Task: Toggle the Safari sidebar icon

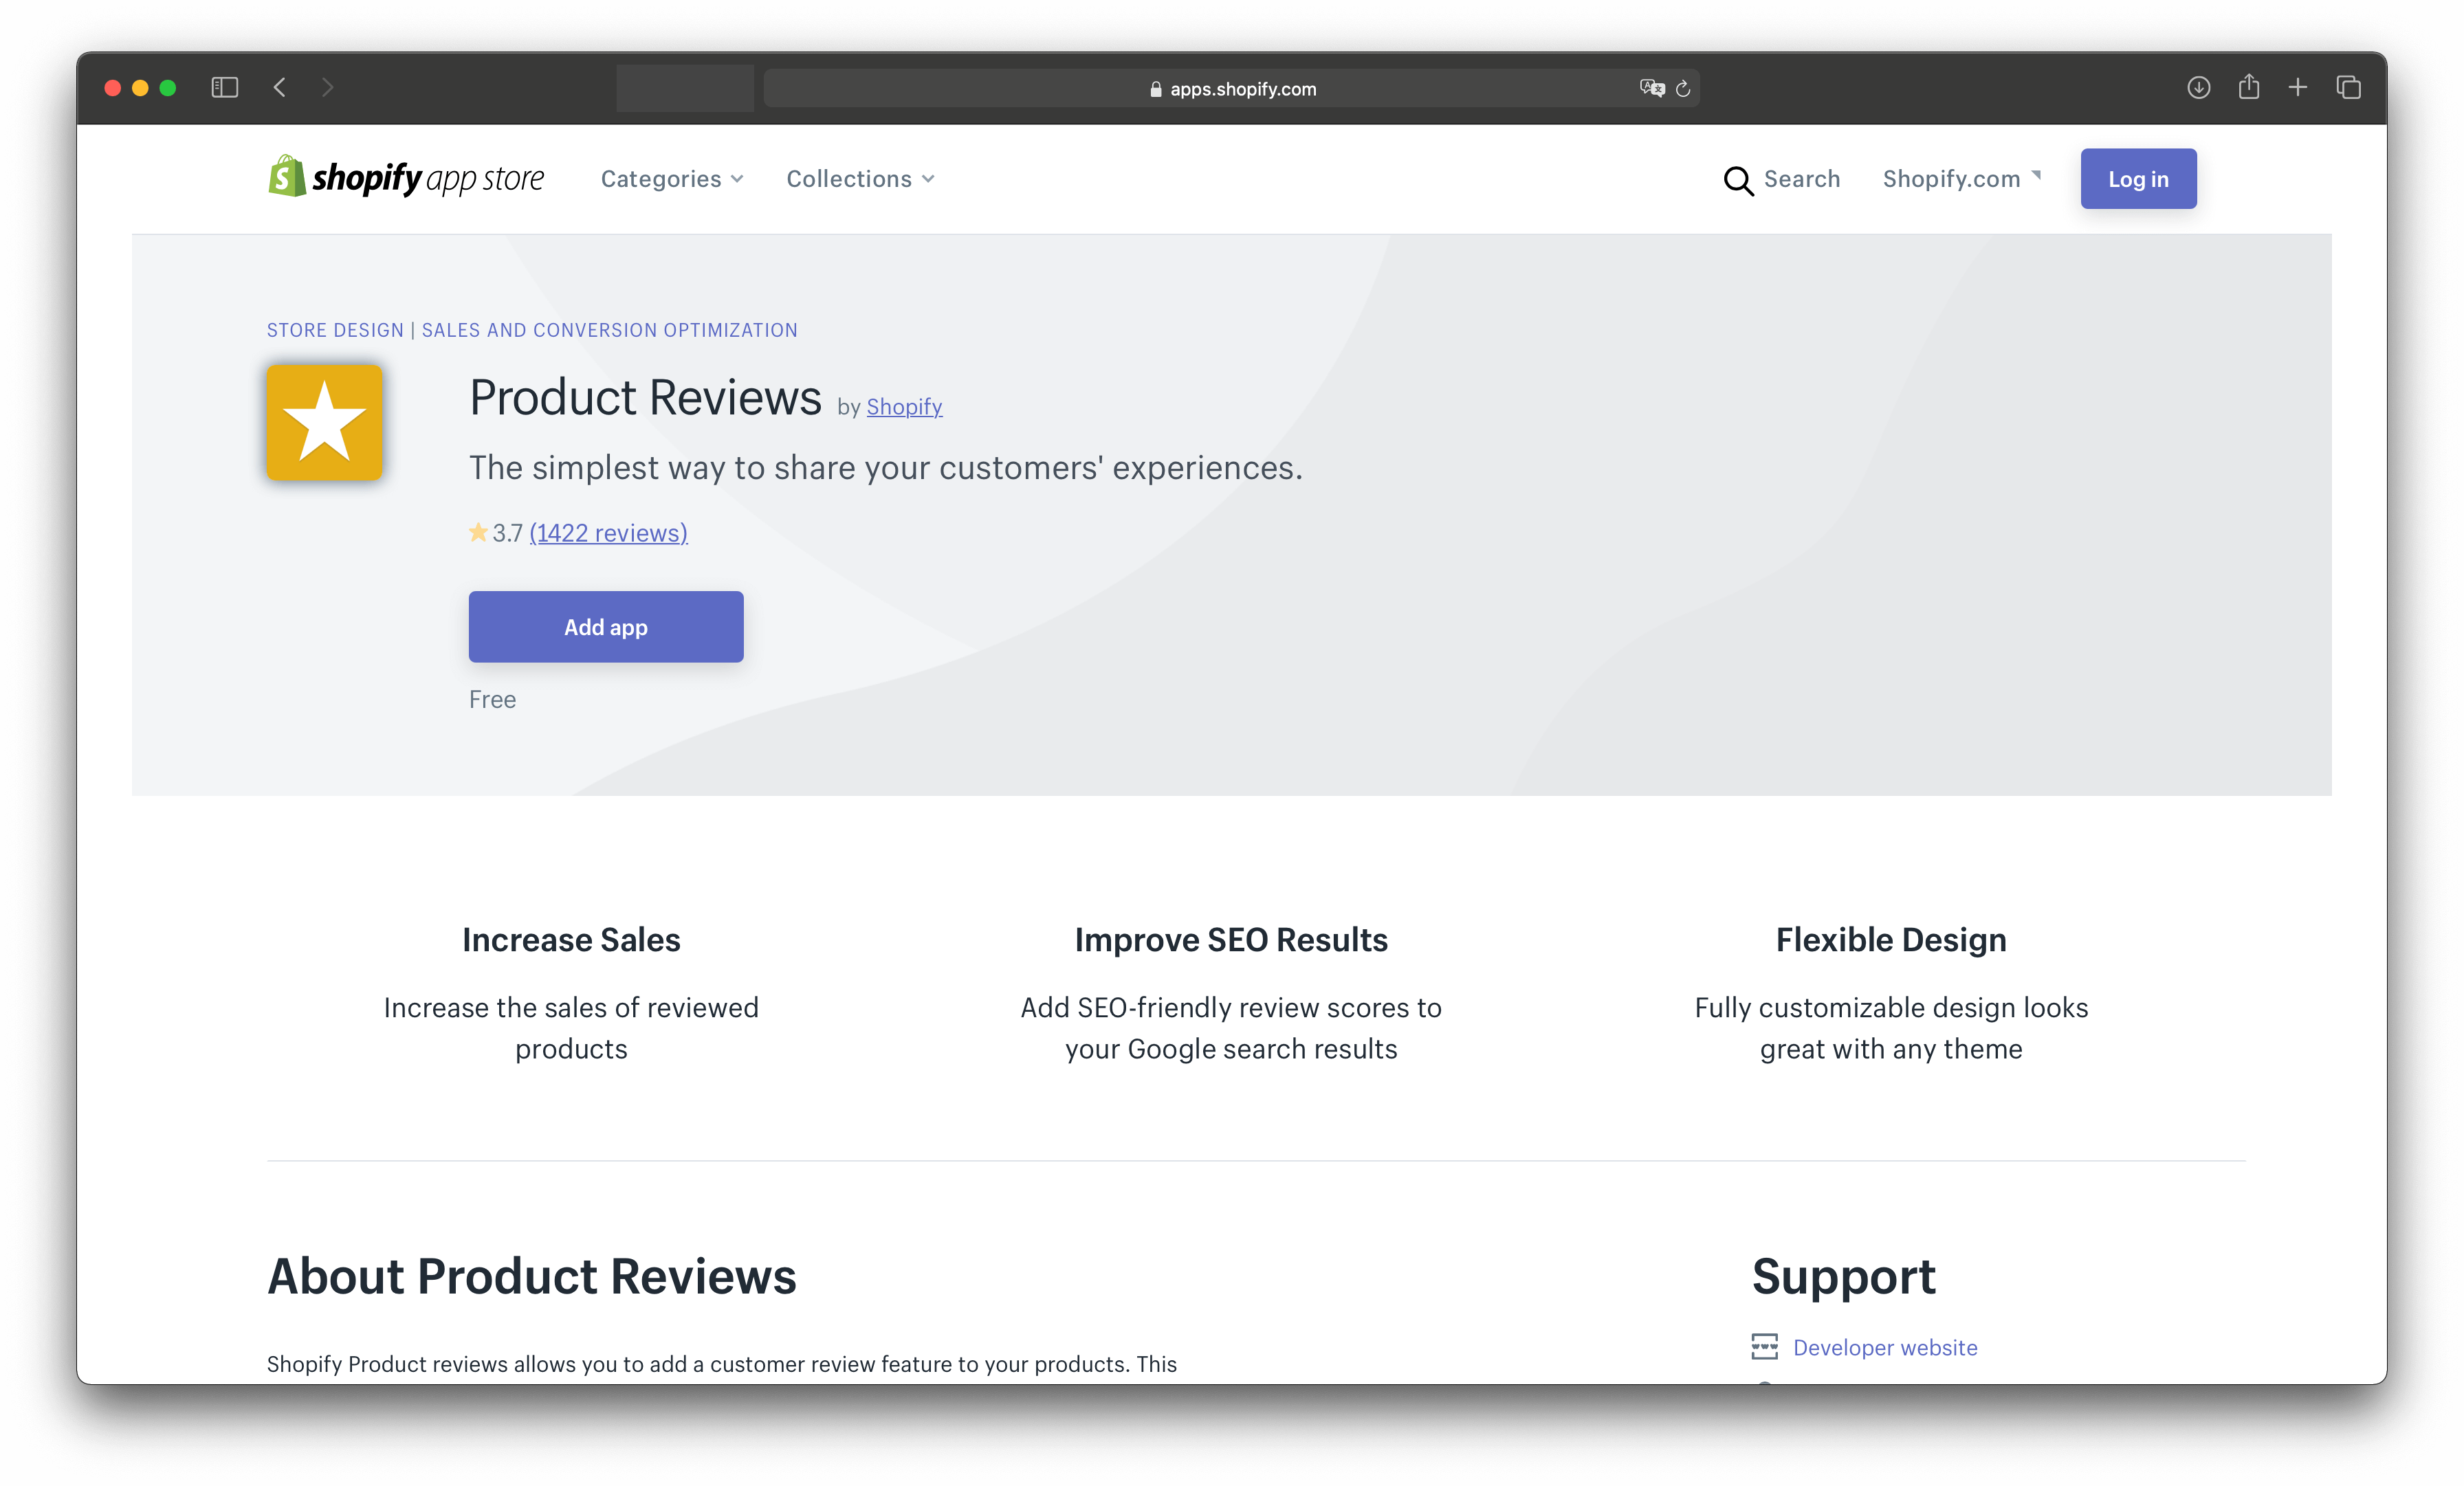Action: click(x=224, y=88)
